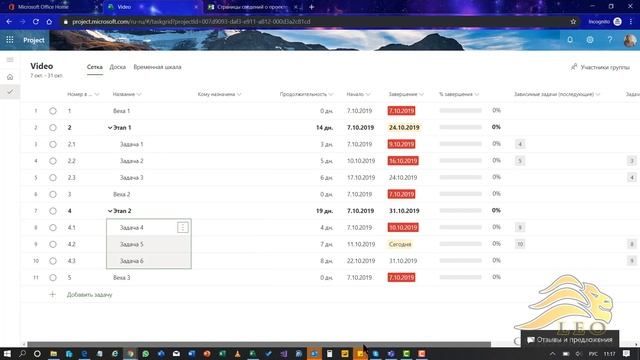
Task: Toggle the left navigation hamburger menu
Action: tap(10, 60)
